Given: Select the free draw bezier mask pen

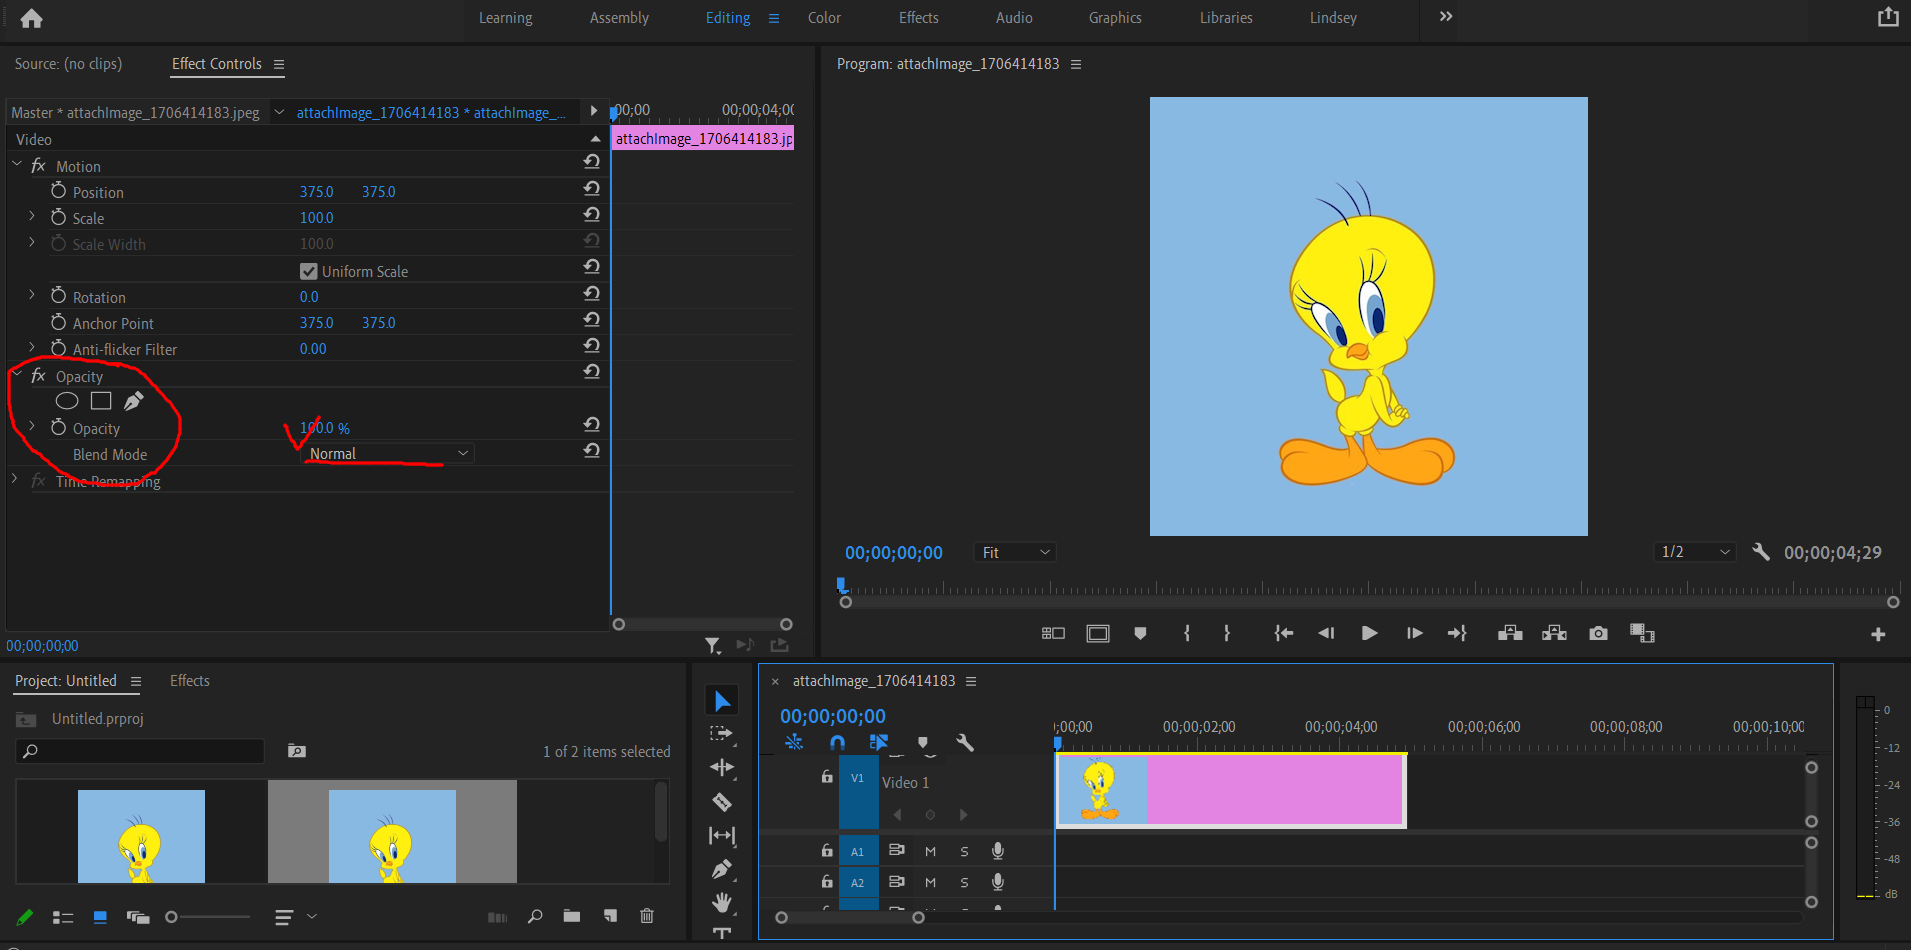Looking at the screenshot, I should 133,401.
